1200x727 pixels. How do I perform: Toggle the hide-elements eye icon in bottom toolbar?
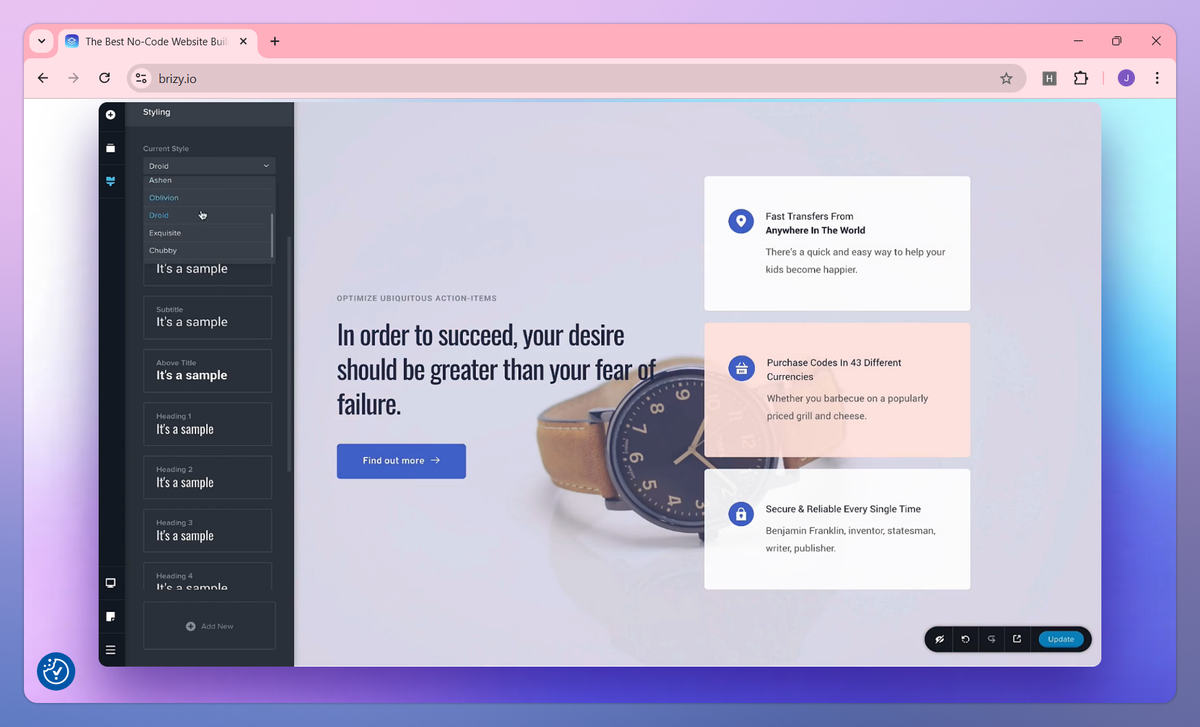(x=939, y=639)
